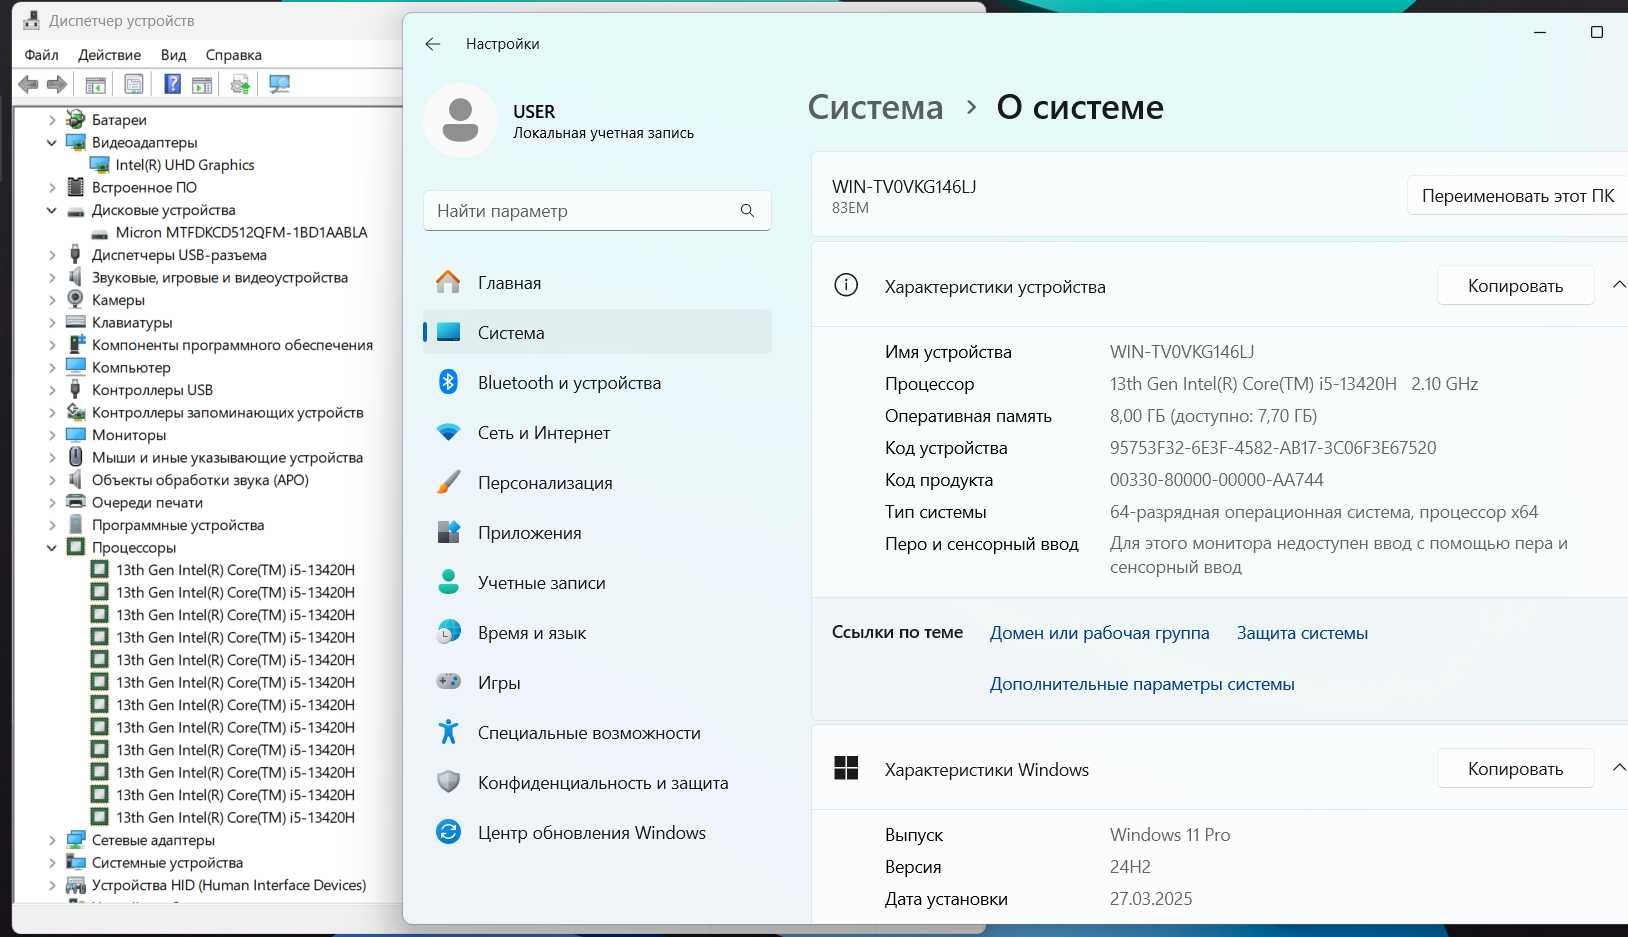The width and height of the screenshot is (1628, 937).
Task: Open Время и язык settings page
Action: pyautogui.click(x=597, y=633)
